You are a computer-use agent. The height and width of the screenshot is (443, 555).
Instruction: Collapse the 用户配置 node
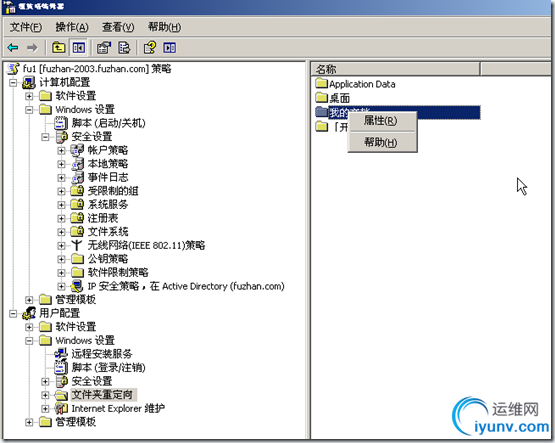pos(13,313)
